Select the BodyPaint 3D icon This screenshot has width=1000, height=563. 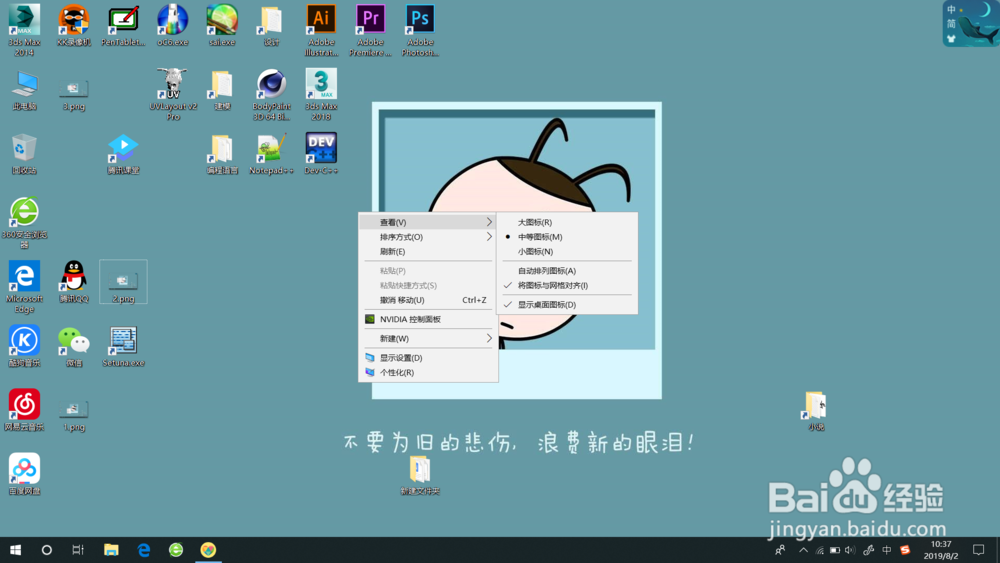tap(271, 94)
